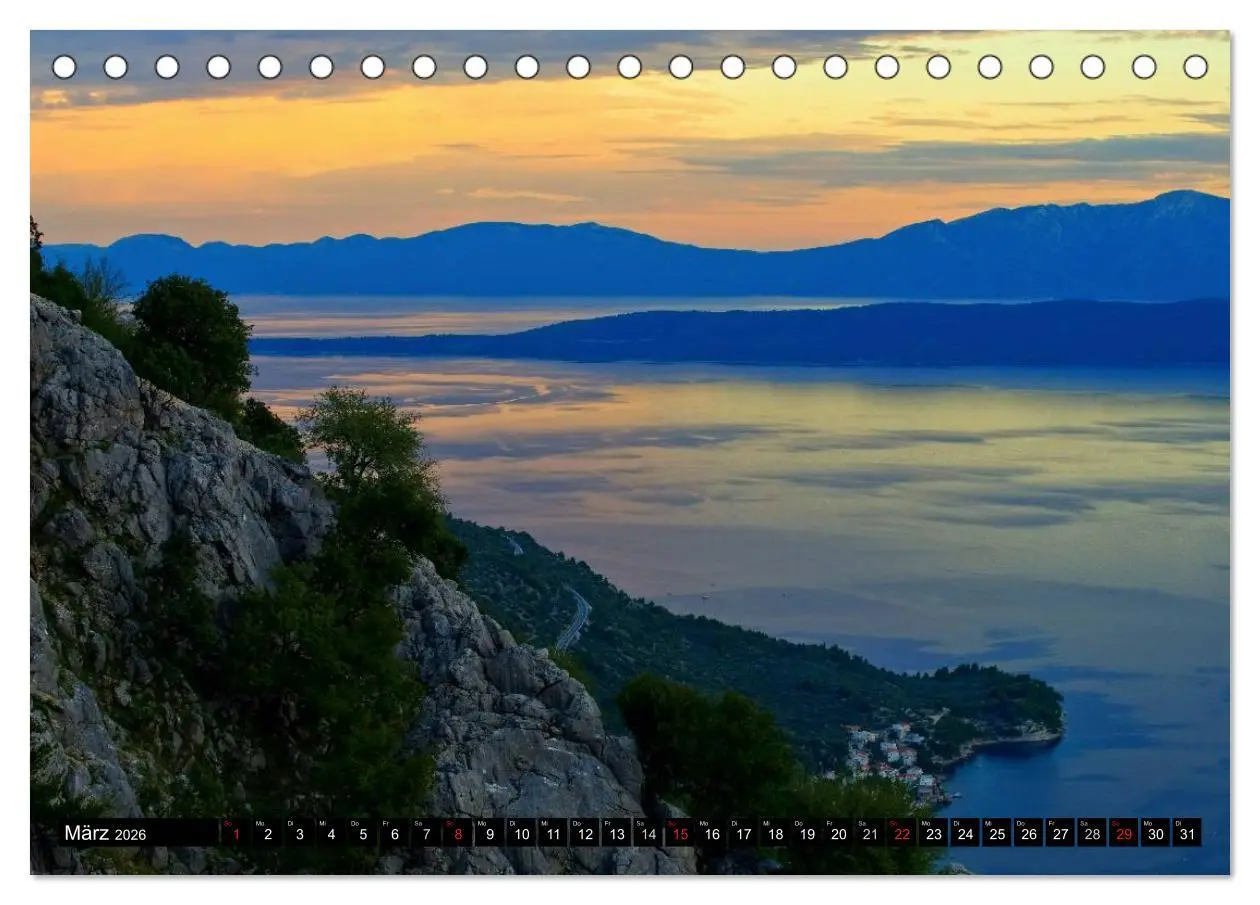This screenshot has height=905, width=1260.
Task: Pick day 23 (Mo) in the date strip
Action: coord(932,833)
